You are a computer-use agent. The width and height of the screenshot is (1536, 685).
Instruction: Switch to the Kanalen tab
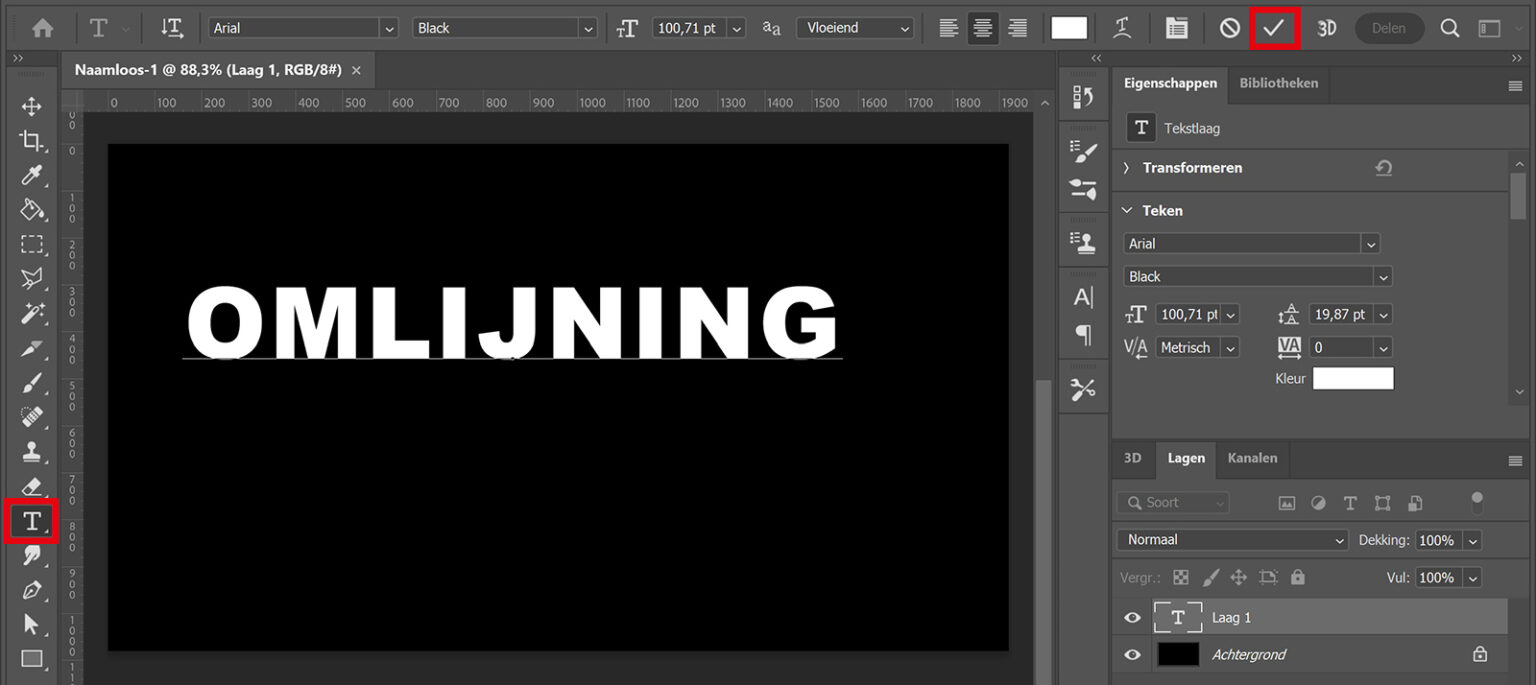(1252, 459)
